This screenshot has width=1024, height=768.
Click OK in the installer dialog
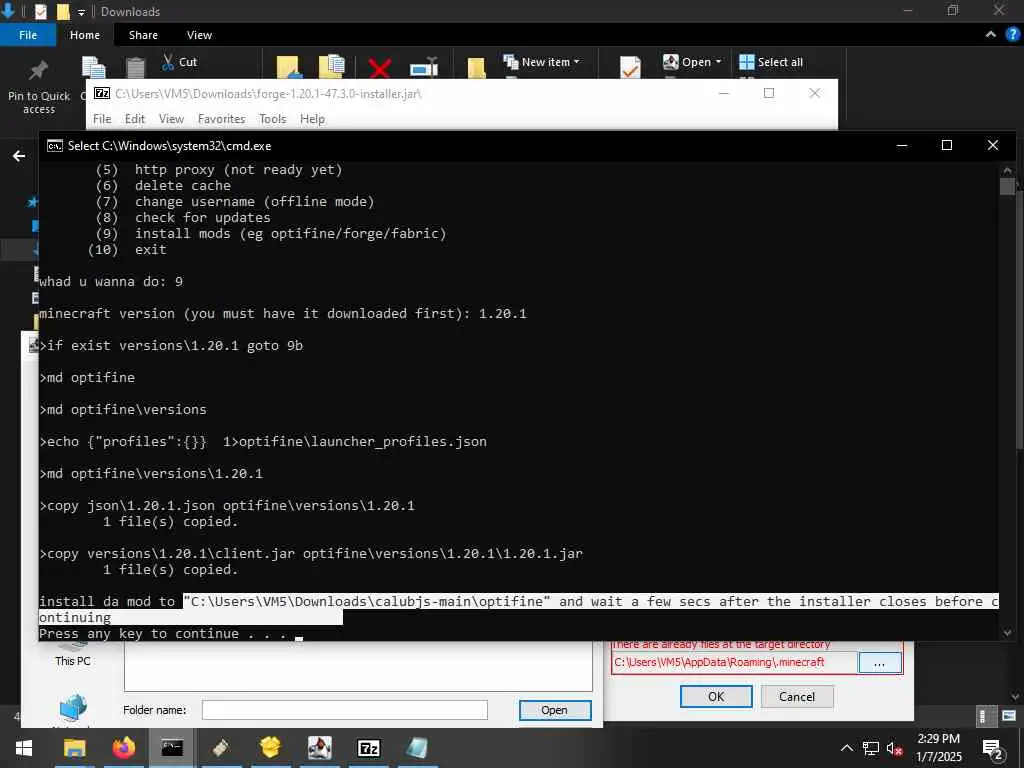pos(716,696)
